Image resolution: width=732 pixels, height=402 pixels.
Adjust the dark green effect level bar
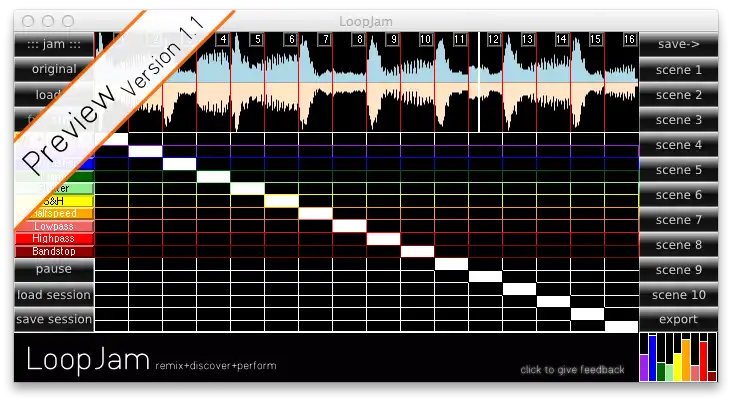pyautogui.click(x=661, y=372)
